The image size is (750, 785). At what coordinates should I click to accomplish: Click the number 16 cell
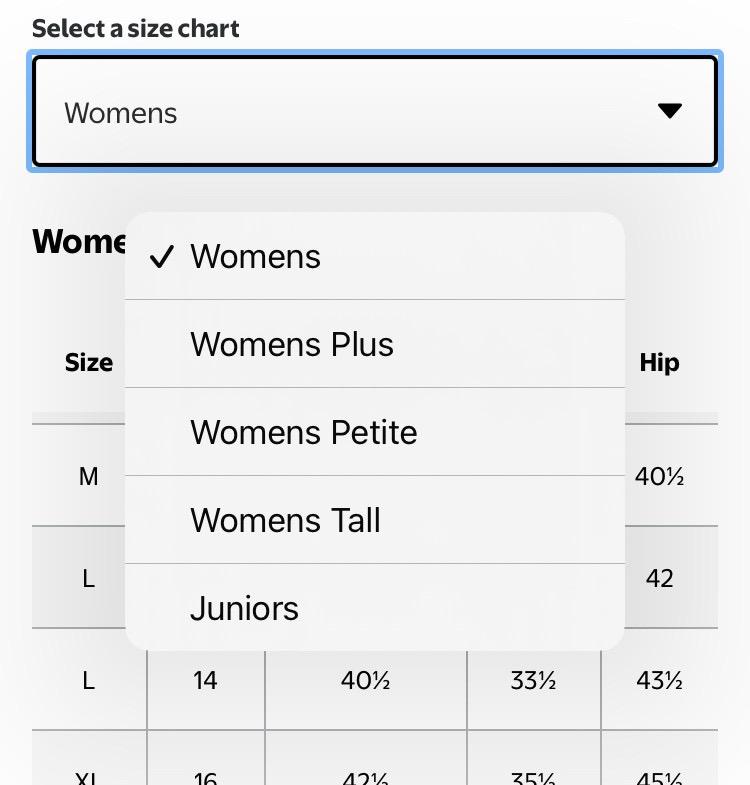tap(205, 776)
